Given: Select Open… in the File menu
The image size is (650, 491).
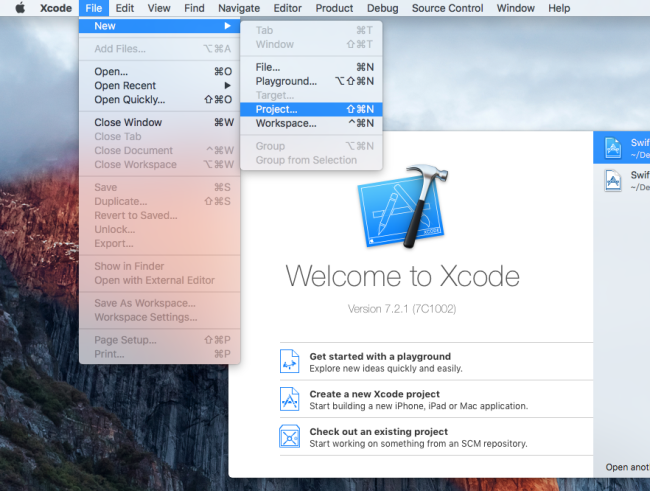Looking at the screenshot, I should point(160,71).
